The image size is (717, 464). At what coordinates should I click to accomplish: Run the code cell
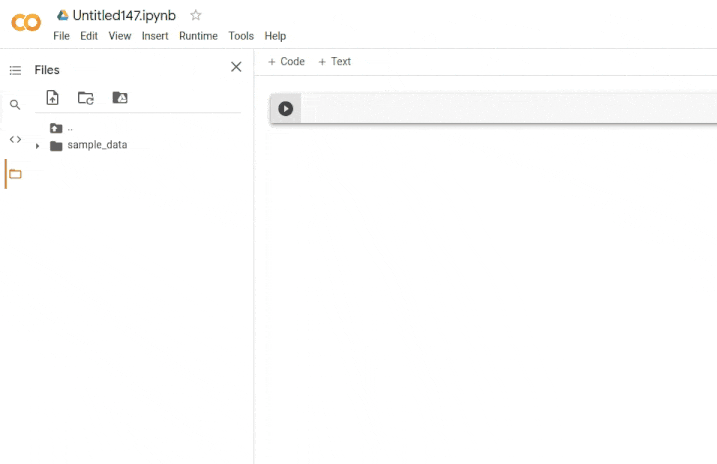point(286,109)
